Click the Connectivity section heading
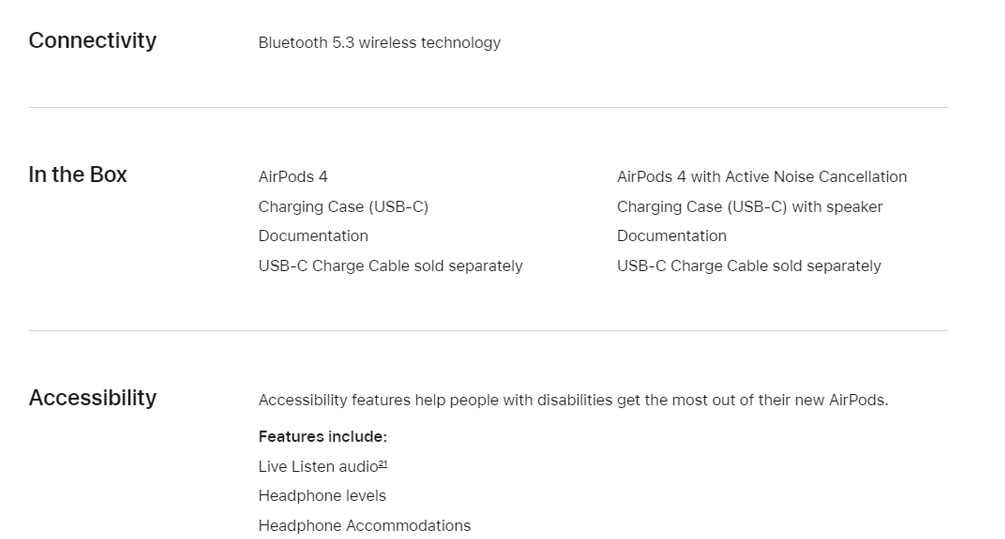1005x539 pixels. click(x=93, y=41)
